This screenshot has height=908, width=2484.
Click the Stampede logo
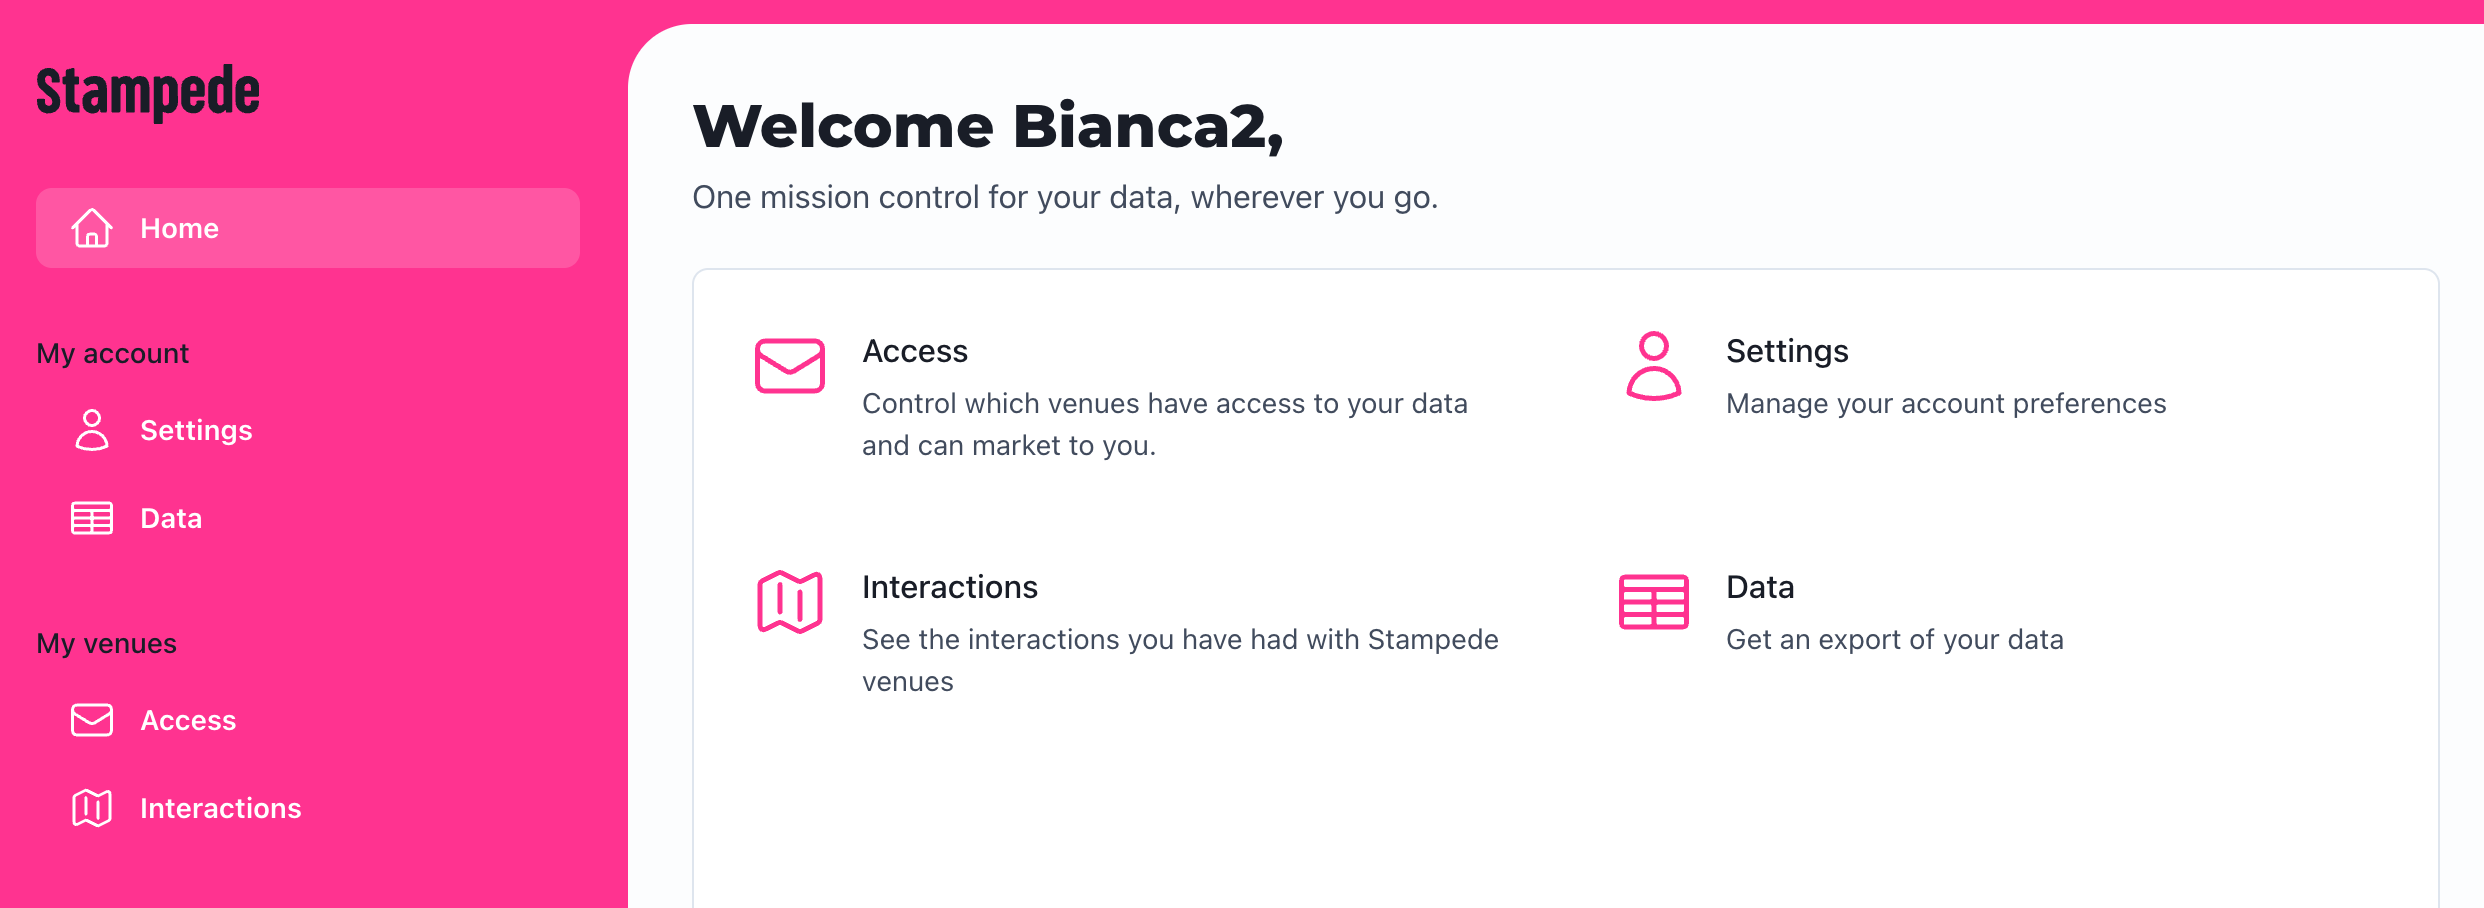coord(148,92)
